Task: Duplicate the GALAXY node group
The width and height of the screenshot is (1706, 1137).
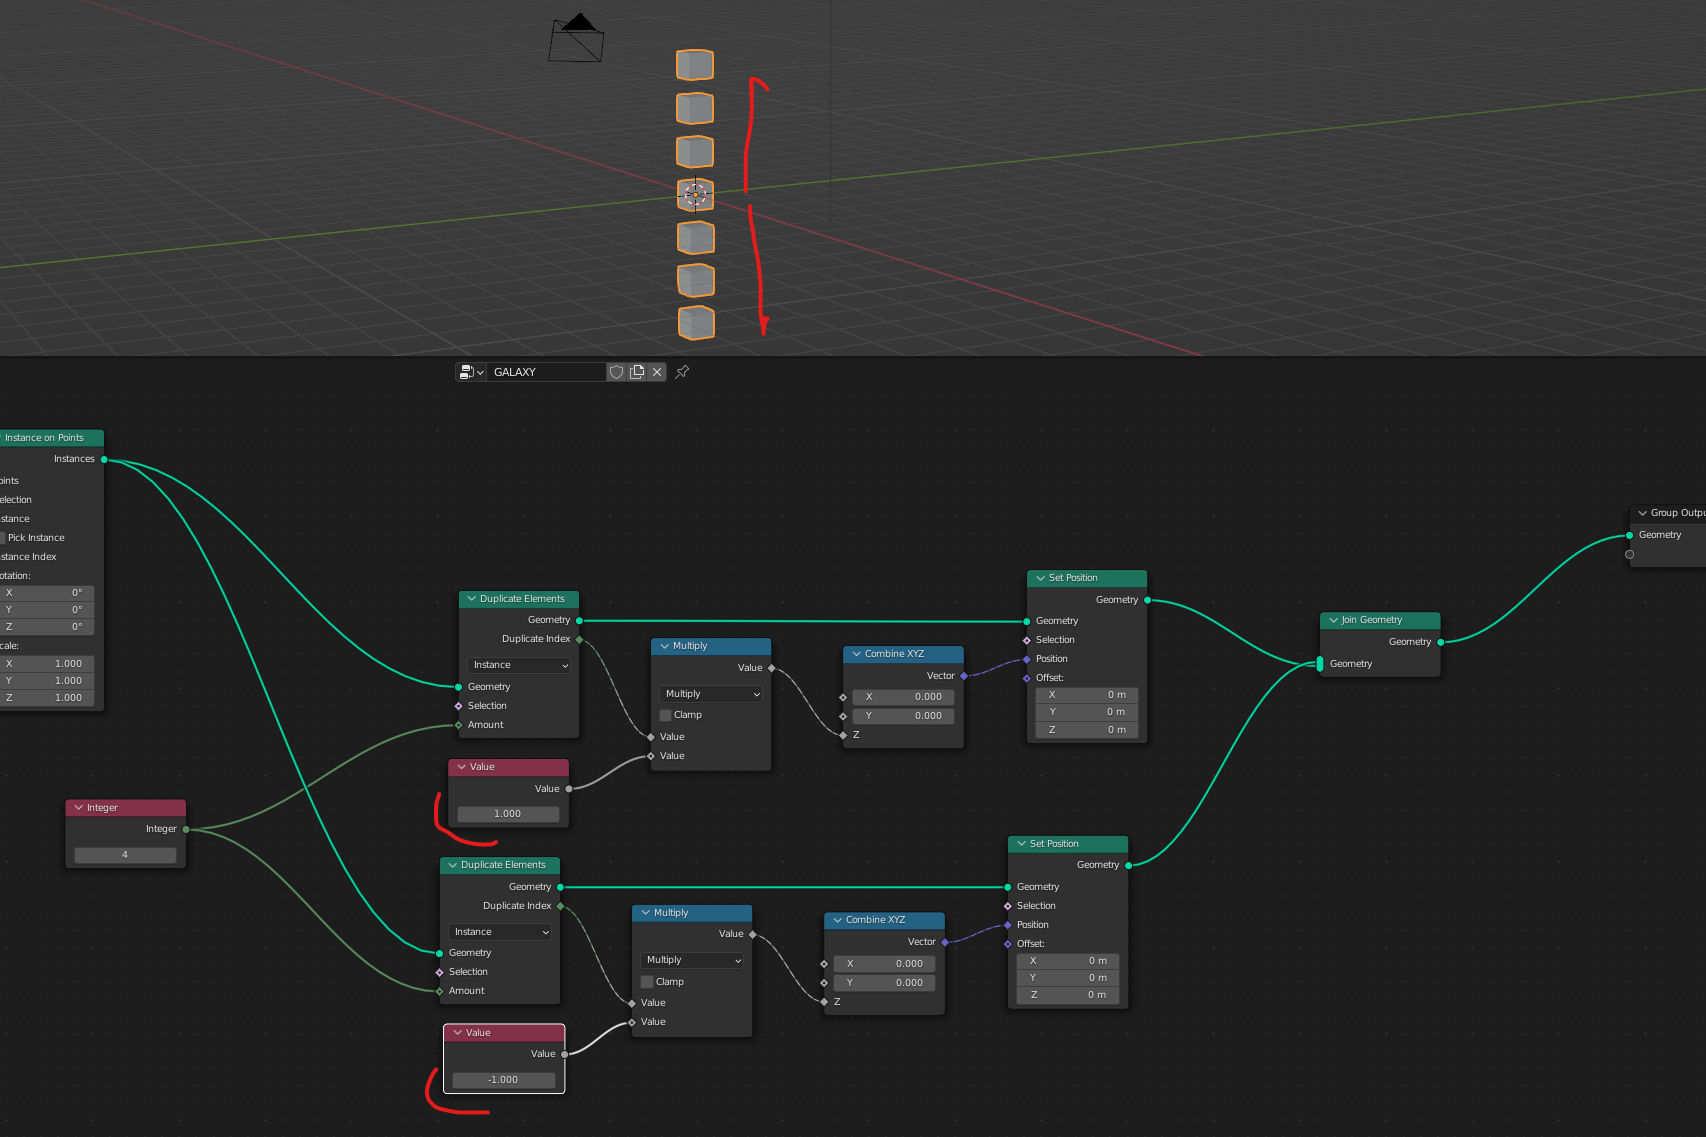Action: 637,372
